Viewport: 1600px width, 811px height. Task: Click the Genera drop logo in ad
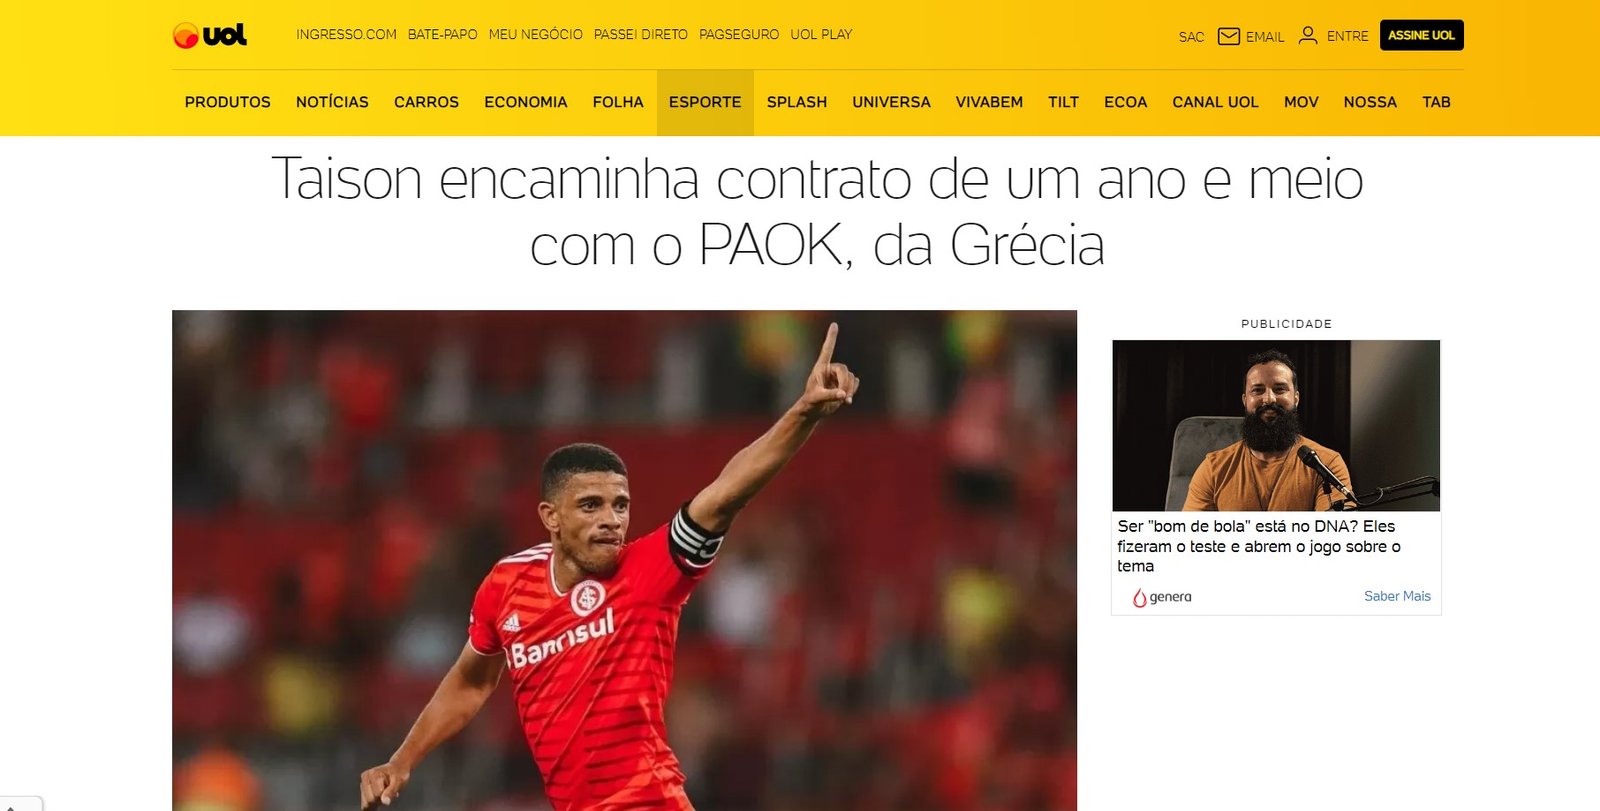point(1139,597)
